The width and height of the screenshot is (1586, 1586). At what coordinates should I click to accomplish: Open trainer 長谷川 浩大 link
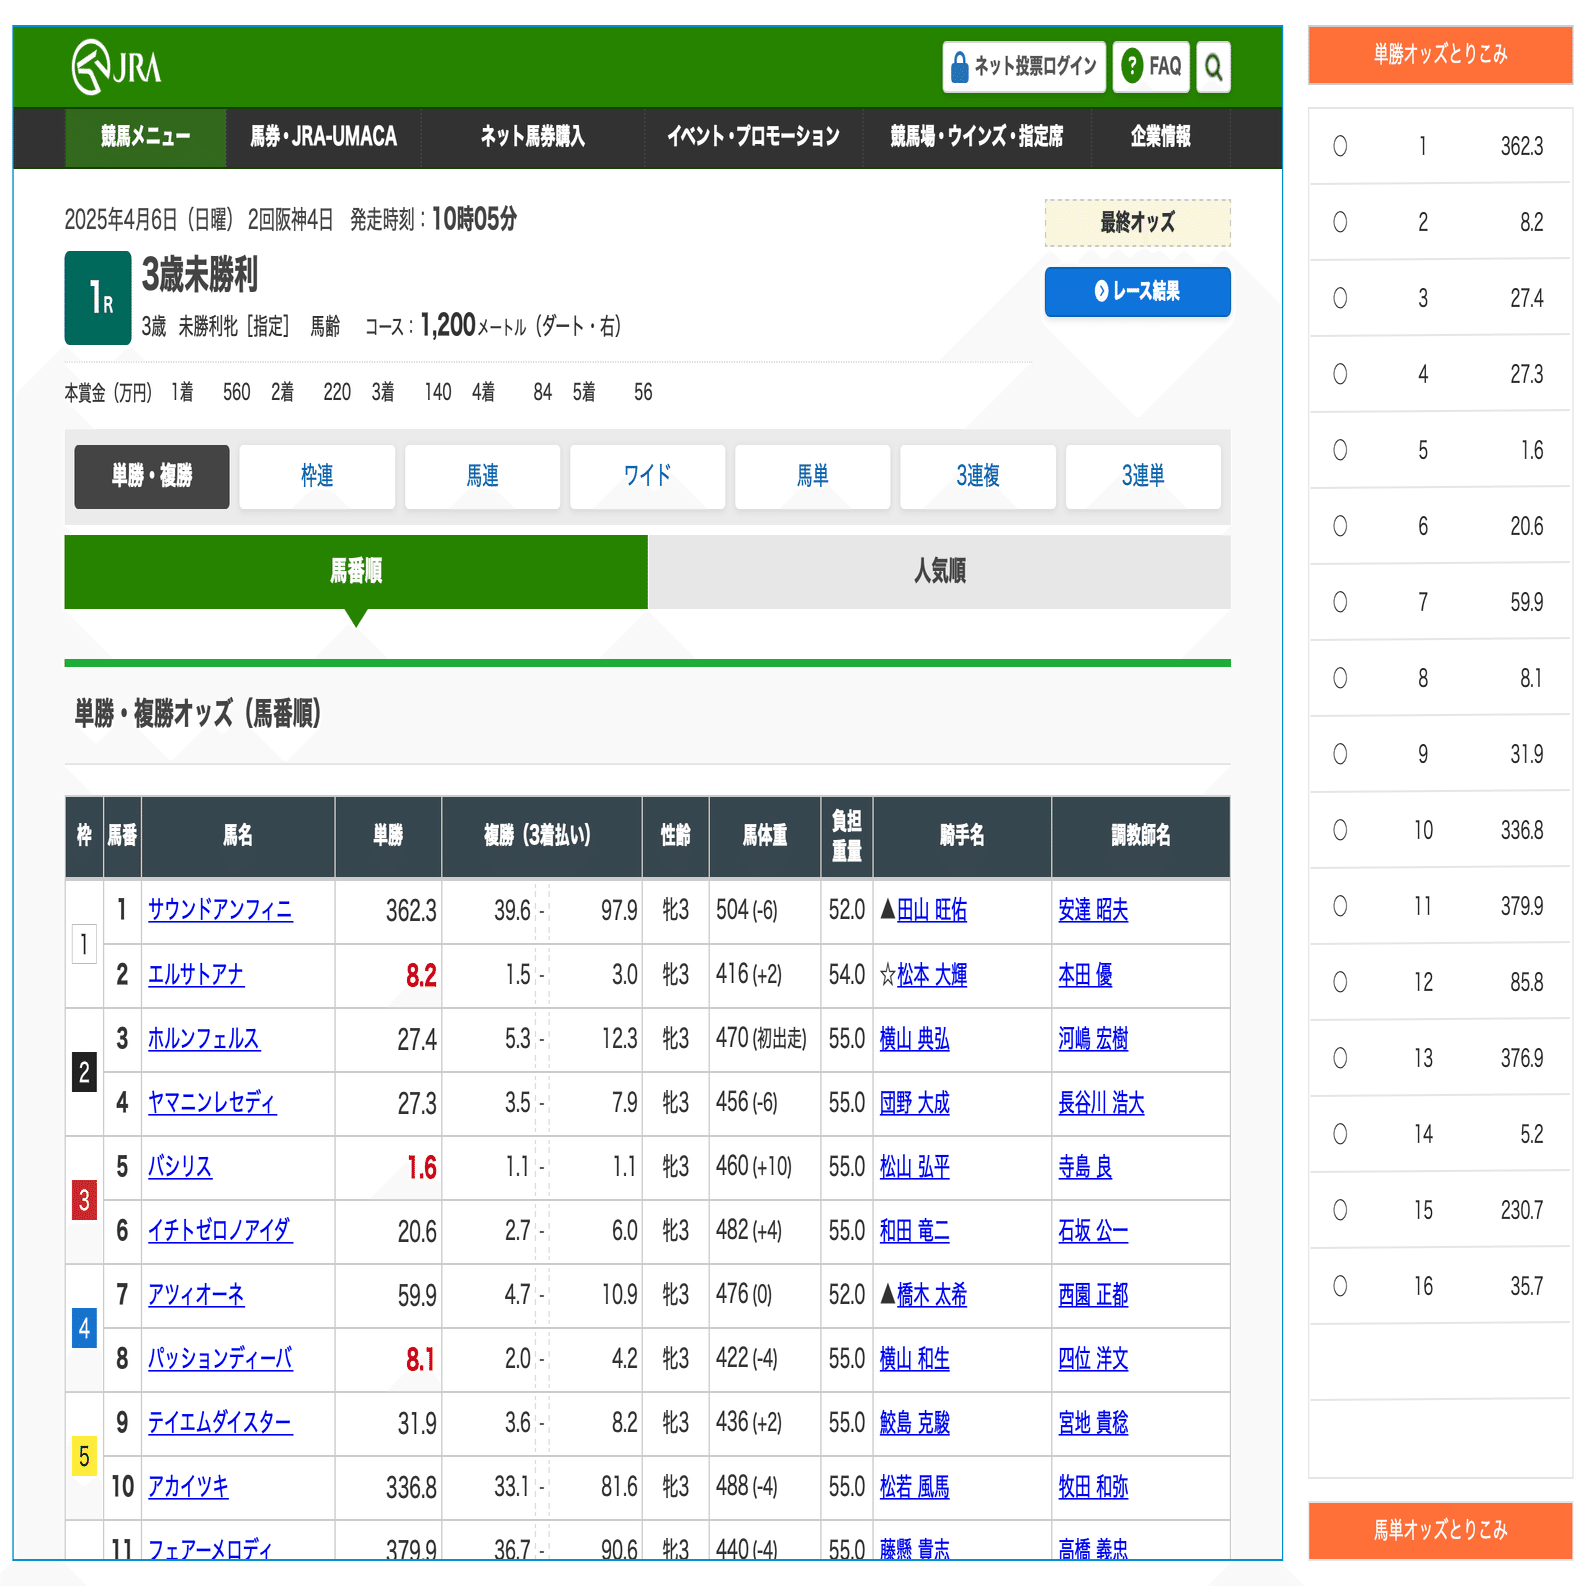[1101, 1102]
